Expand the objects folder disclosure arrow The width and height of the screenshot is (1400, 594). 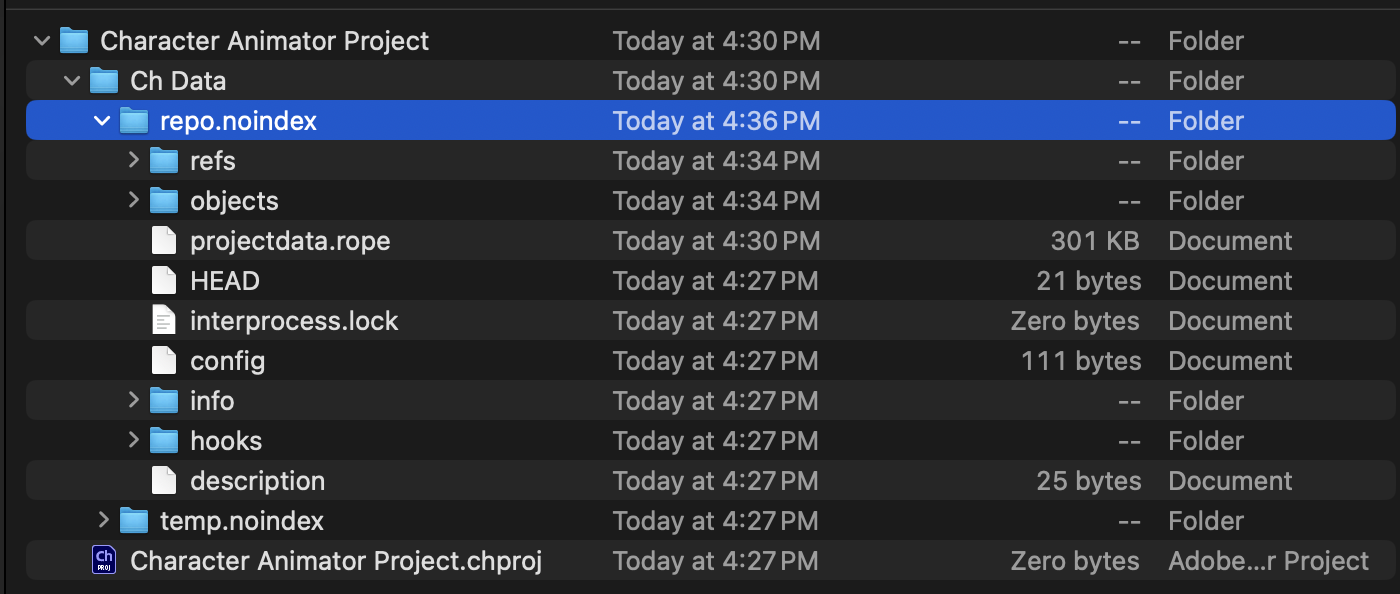pyautogui.click(x=134, y=201)
